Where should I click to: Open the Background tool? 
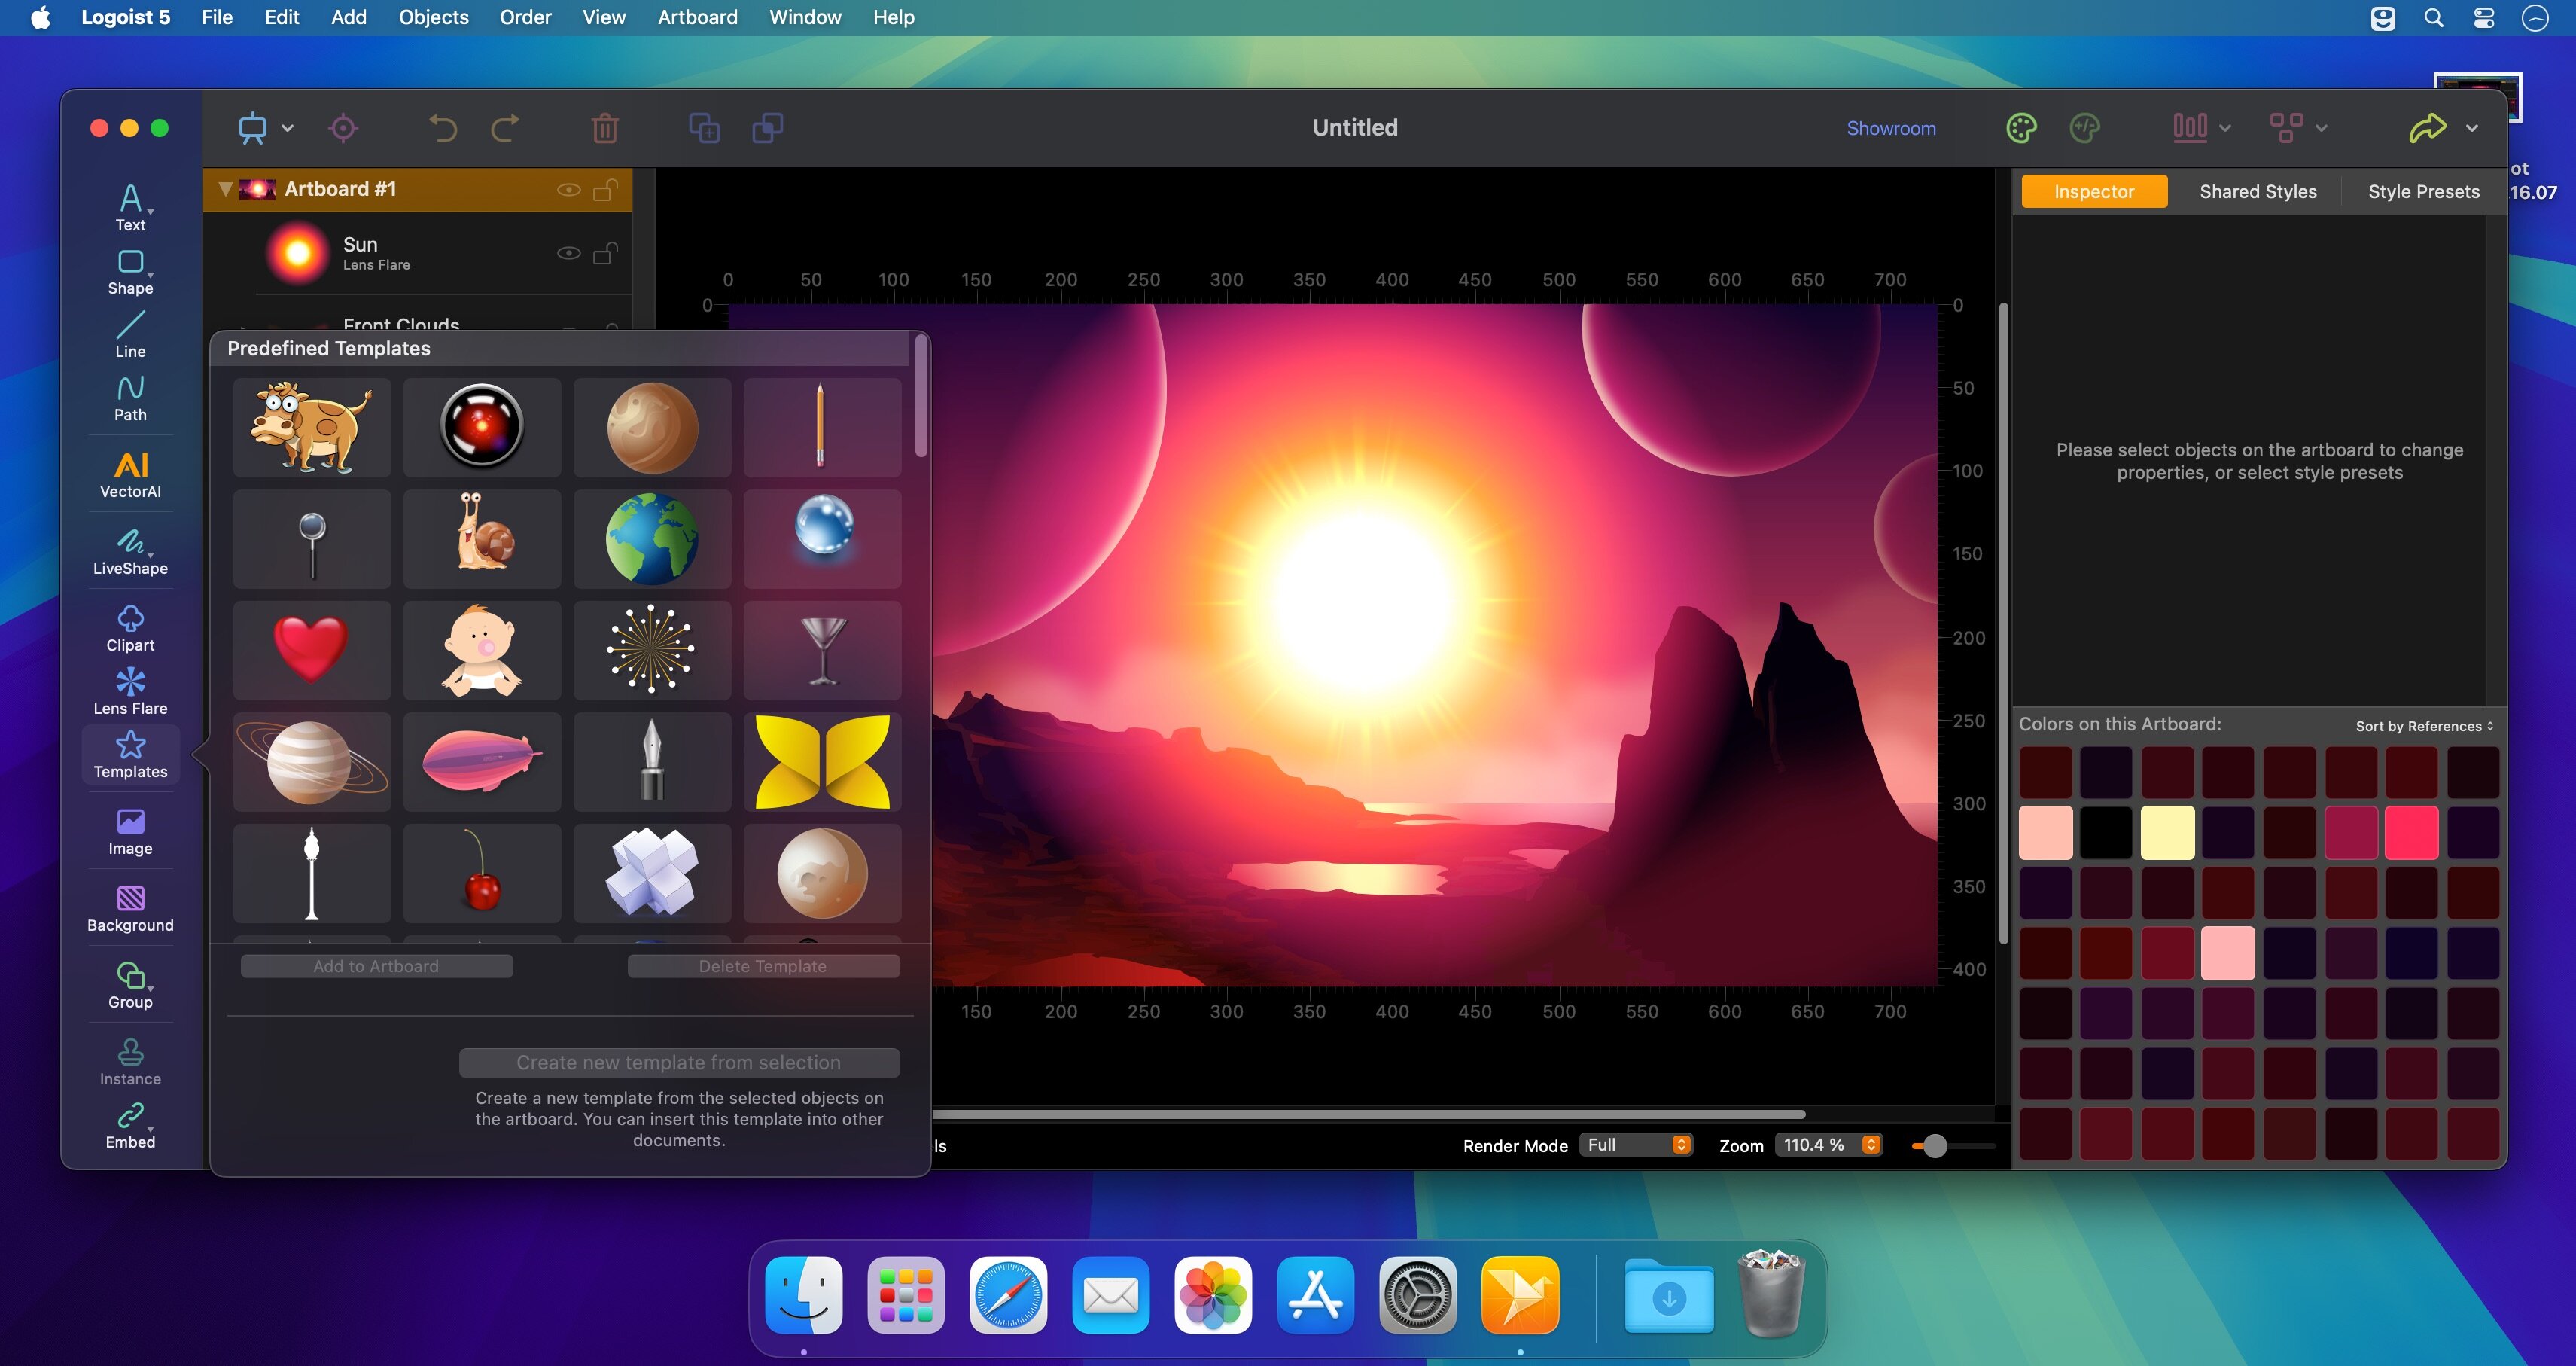point(130,909)
